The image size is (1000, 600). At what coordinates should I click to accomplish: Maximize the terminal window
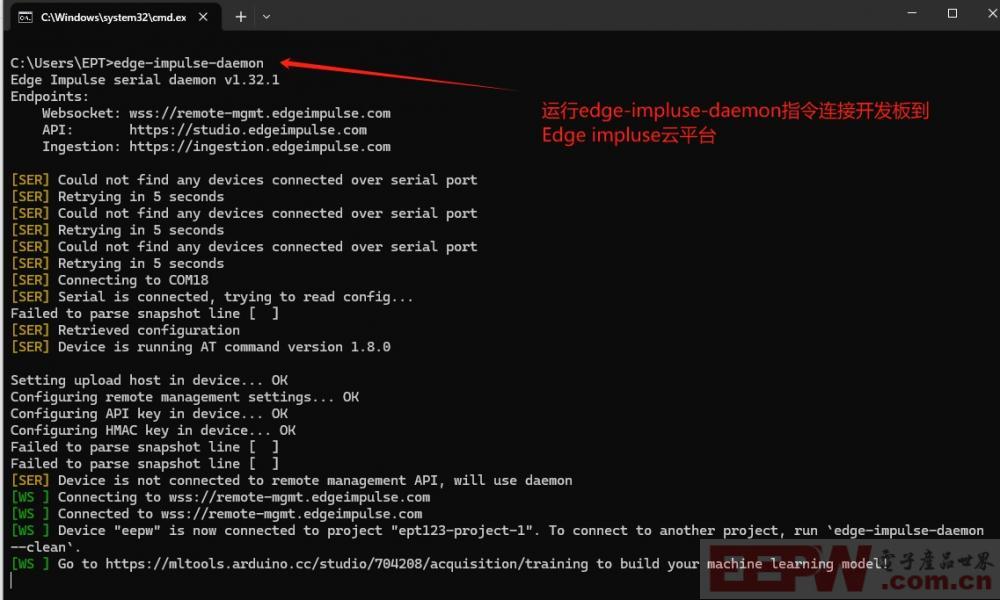click(952, 13)
